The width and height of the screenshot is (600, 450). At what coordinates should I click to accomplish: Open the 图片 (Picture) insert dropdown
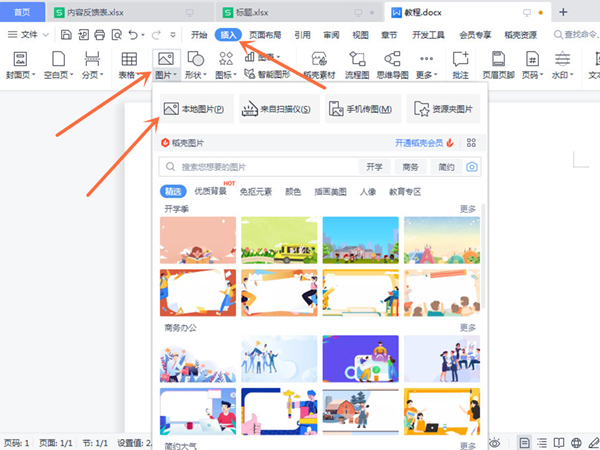[166, 74]
